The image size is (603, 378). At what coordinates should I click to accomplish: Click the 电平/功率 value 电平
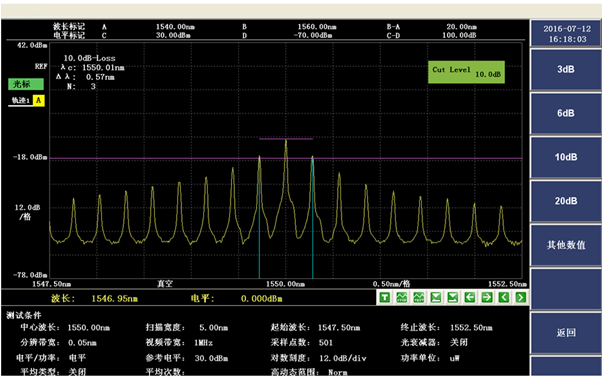[77, 358]
